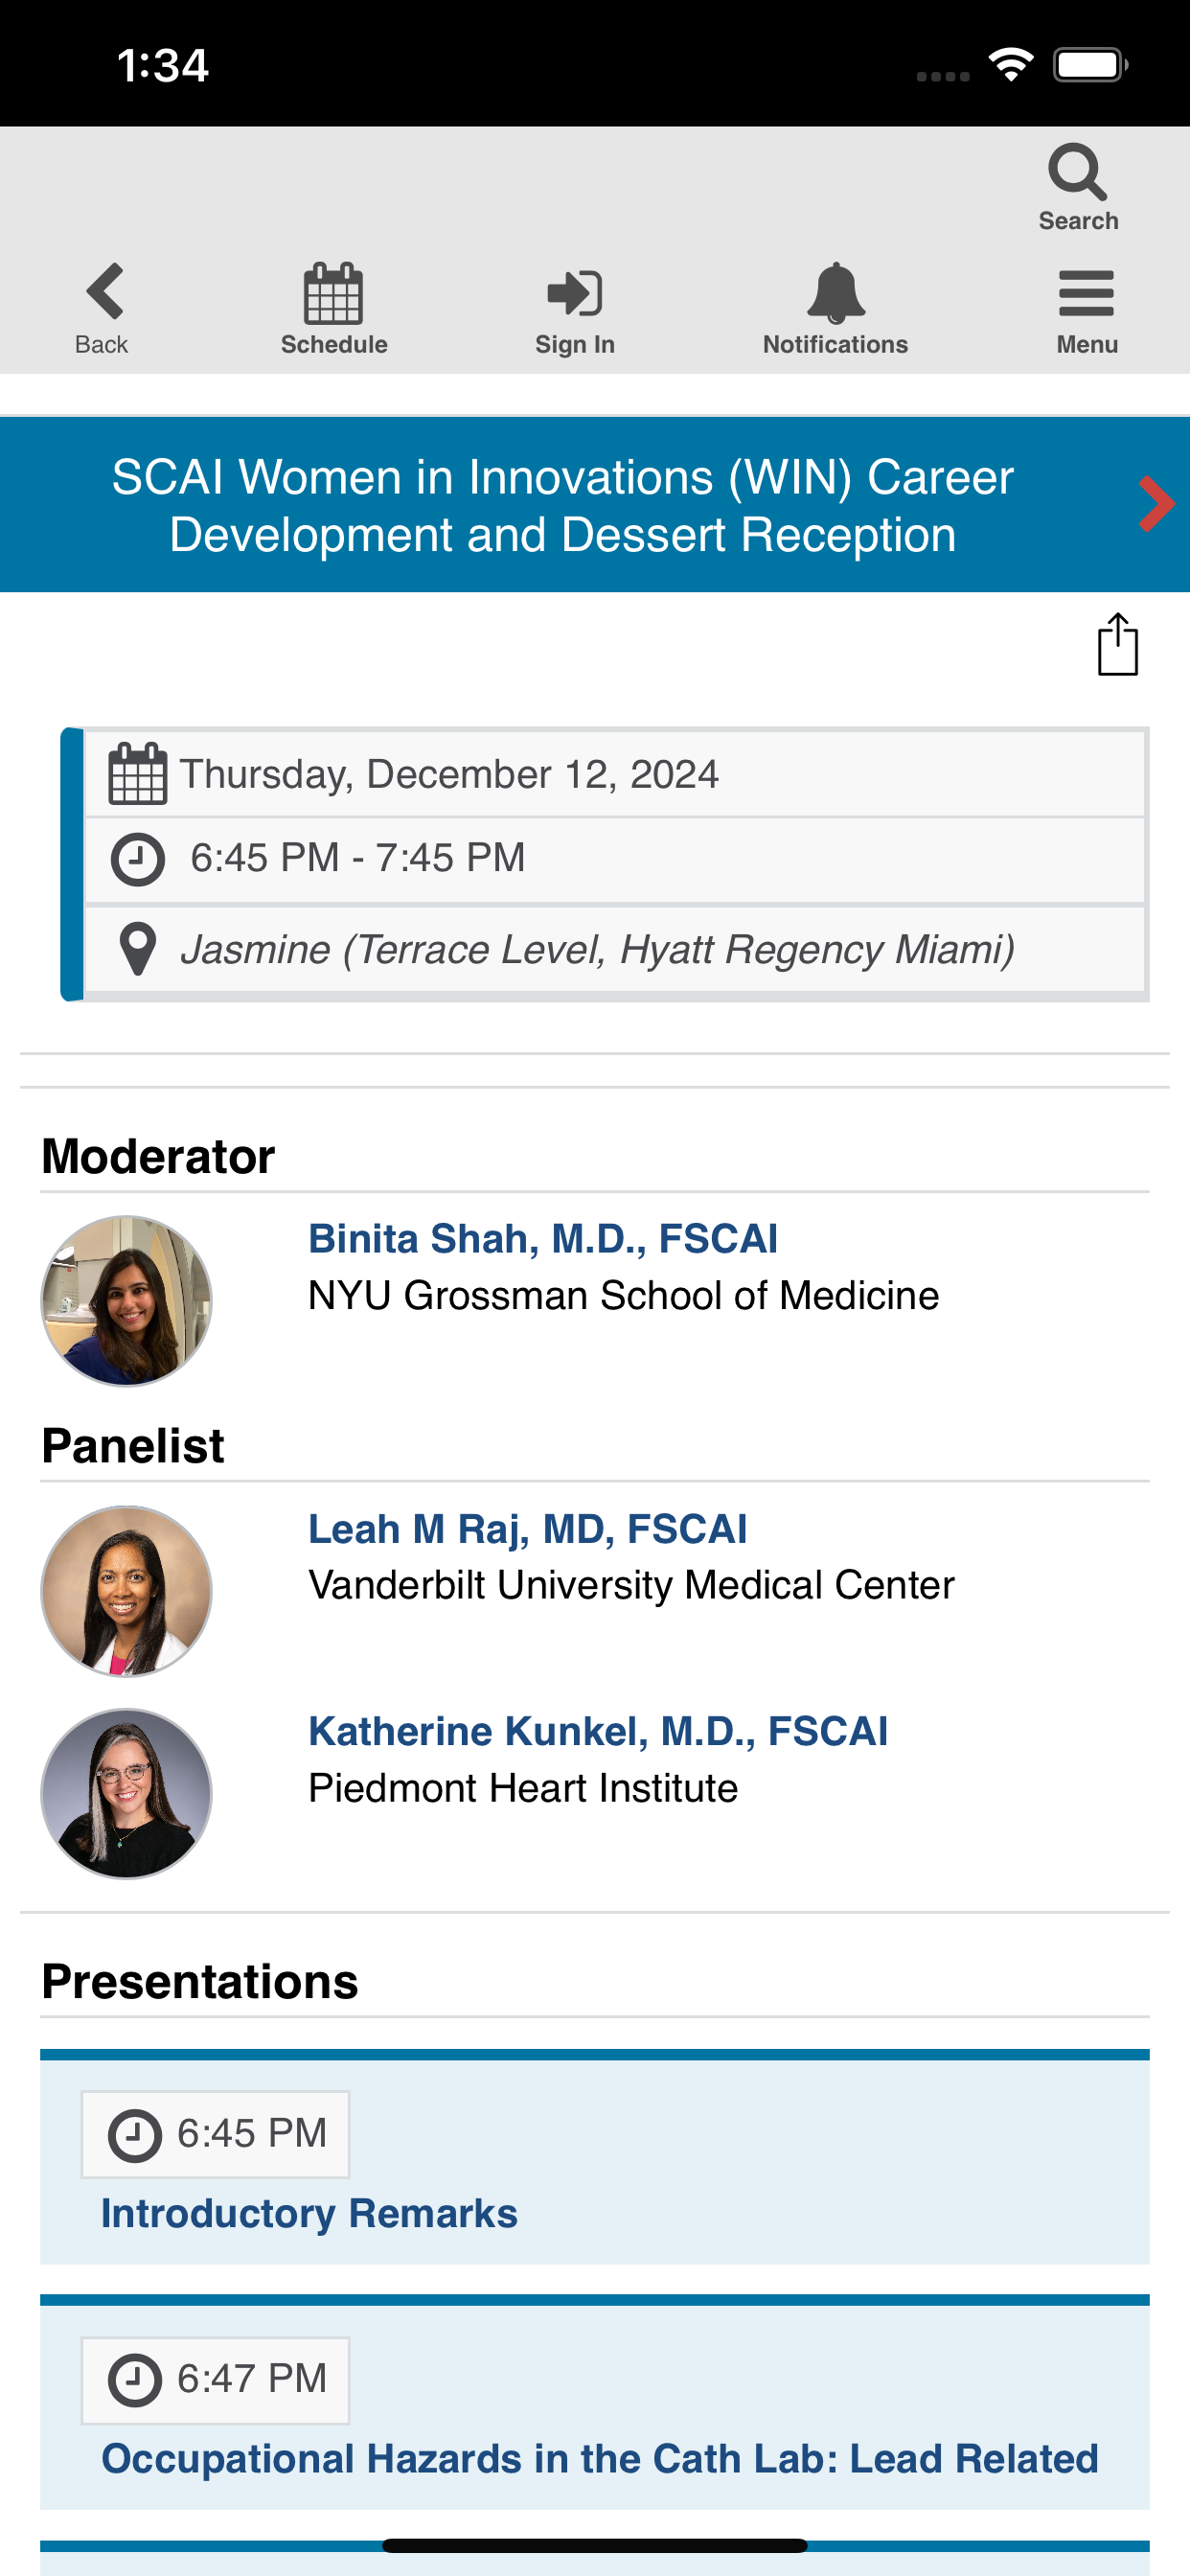The image size is (1190, 2576).
Task: Tap the calendar icon beside the date
Action: coord(137,774)
